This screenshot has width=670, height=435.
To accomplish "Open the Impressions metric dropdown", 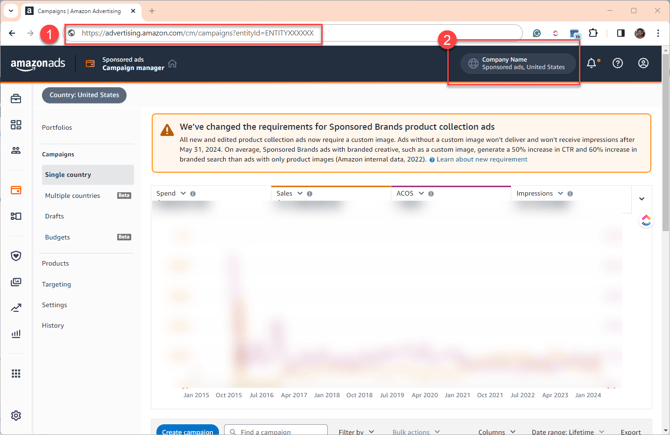I will (558, 193).
